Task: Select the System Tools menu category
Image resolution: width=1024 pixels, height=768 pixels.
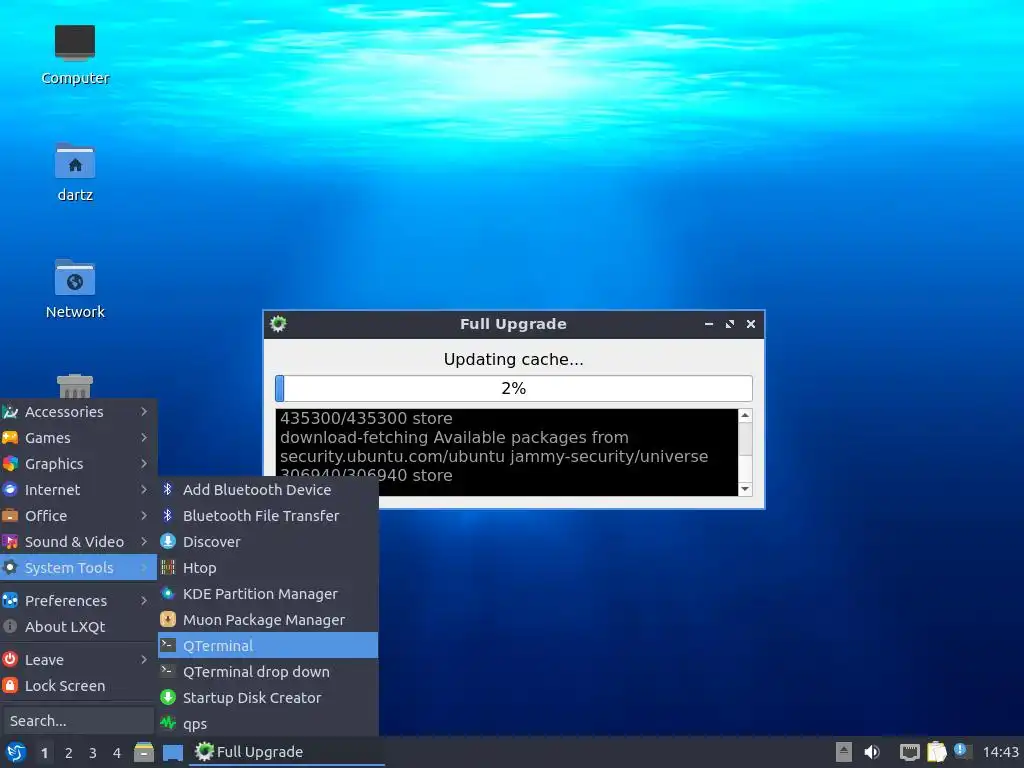Action: coord(78,568)
